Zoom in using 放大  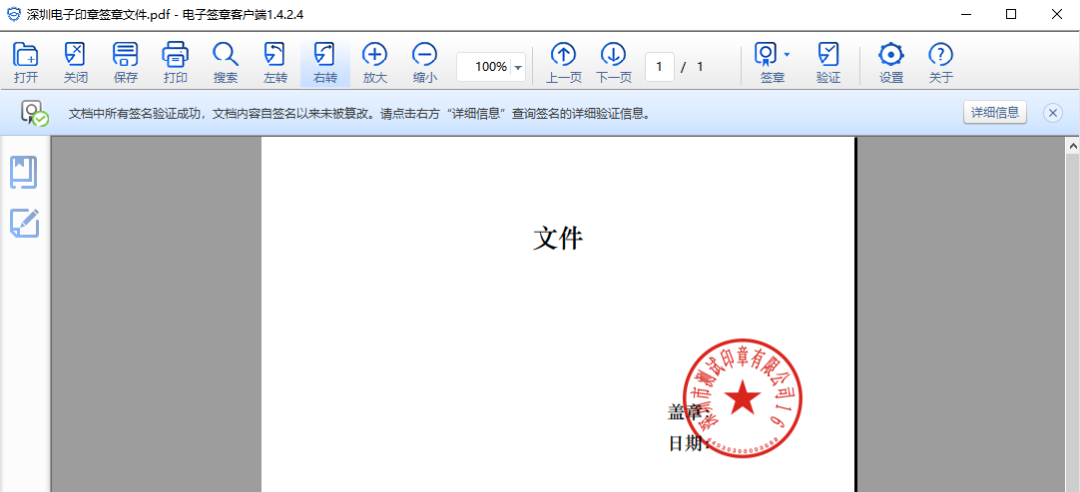pyautogui.click(x=375, y=63)
